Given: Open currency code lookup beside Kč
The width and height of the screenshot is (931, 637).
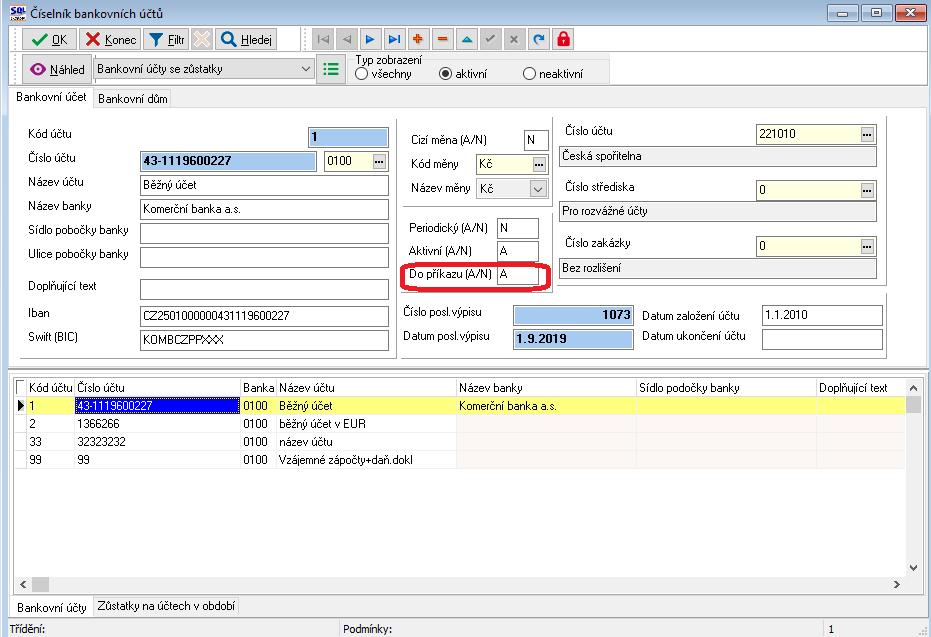Looking at the screenshot, I should tap(539, 164).
